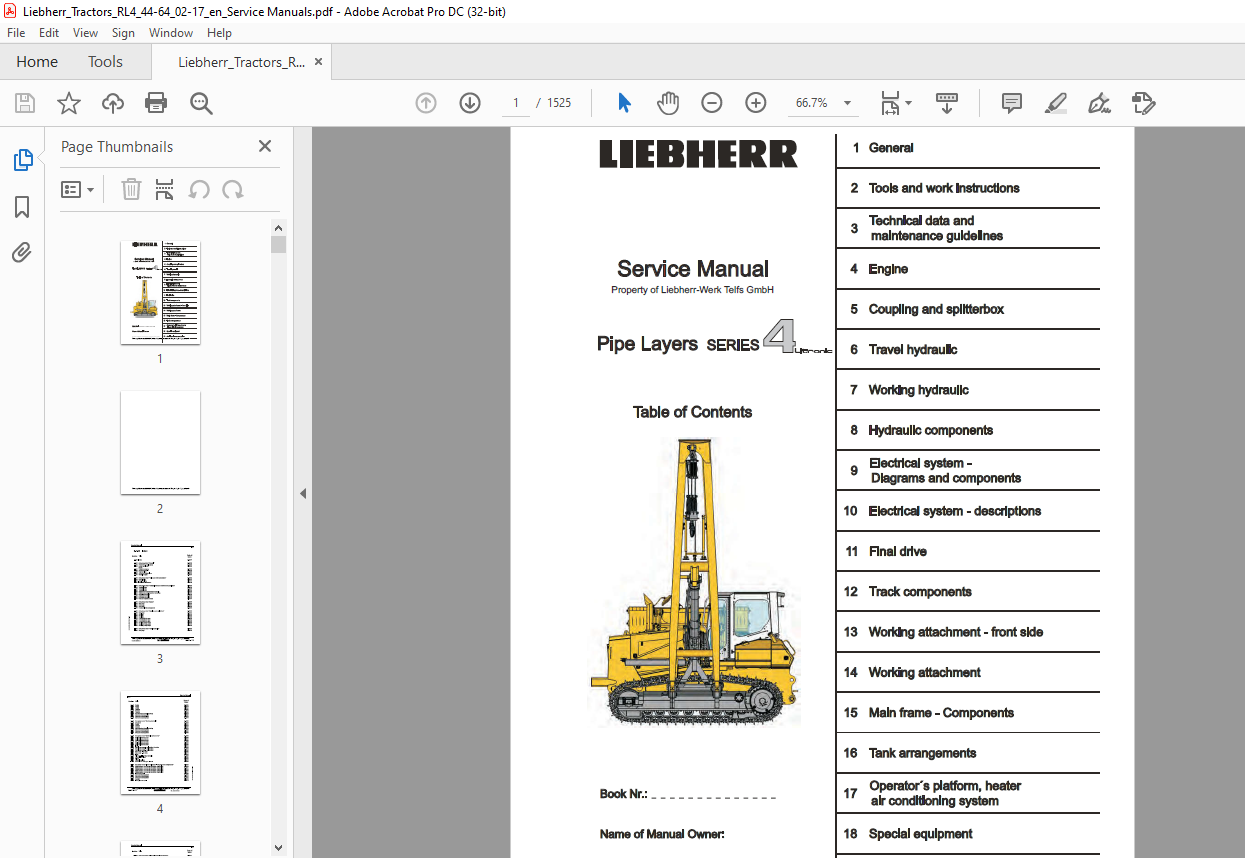Print the document
Image resolution: width=1245 pixels, height=858 pixels.
pos(156,103)
